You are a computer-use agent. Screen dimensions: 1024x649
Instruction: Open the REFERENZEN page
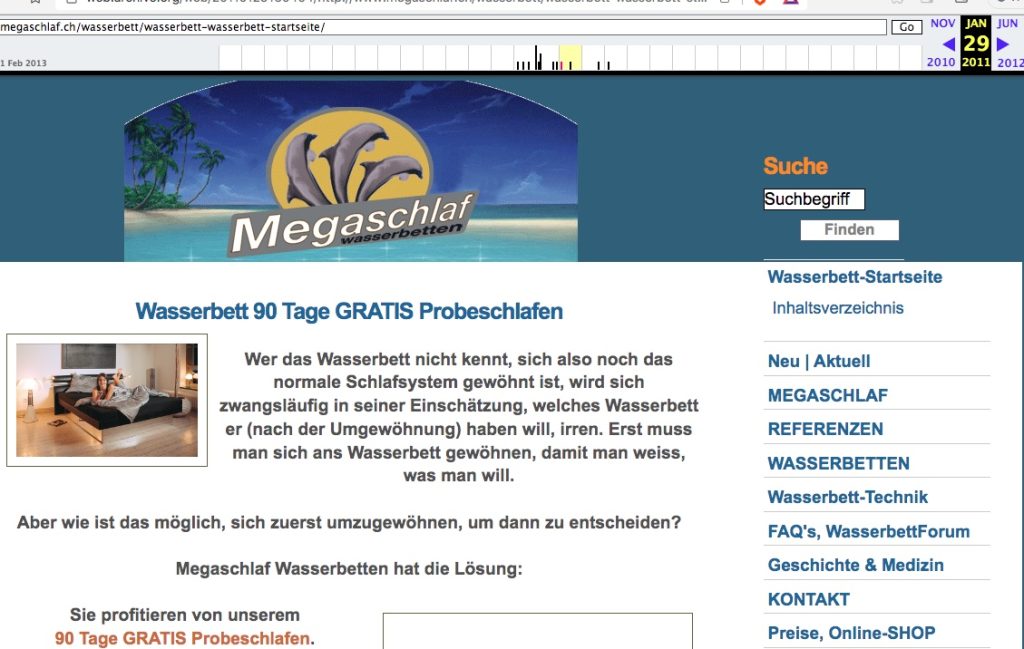click(825, 429)
